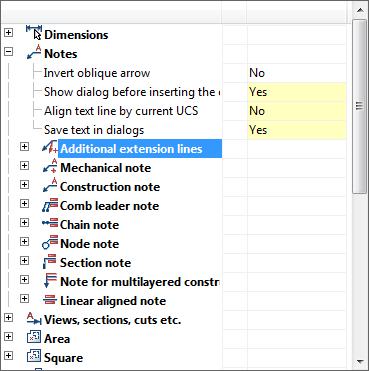Click the Notes leader arrow icon
This screenshot has width=369, height=371.
tap(34, 52)
